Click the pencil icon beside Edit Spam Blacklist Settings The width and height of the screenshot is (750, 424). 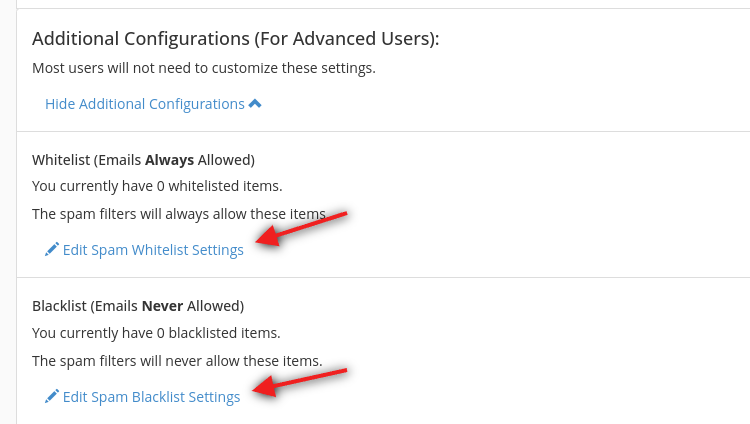[52, 396]
